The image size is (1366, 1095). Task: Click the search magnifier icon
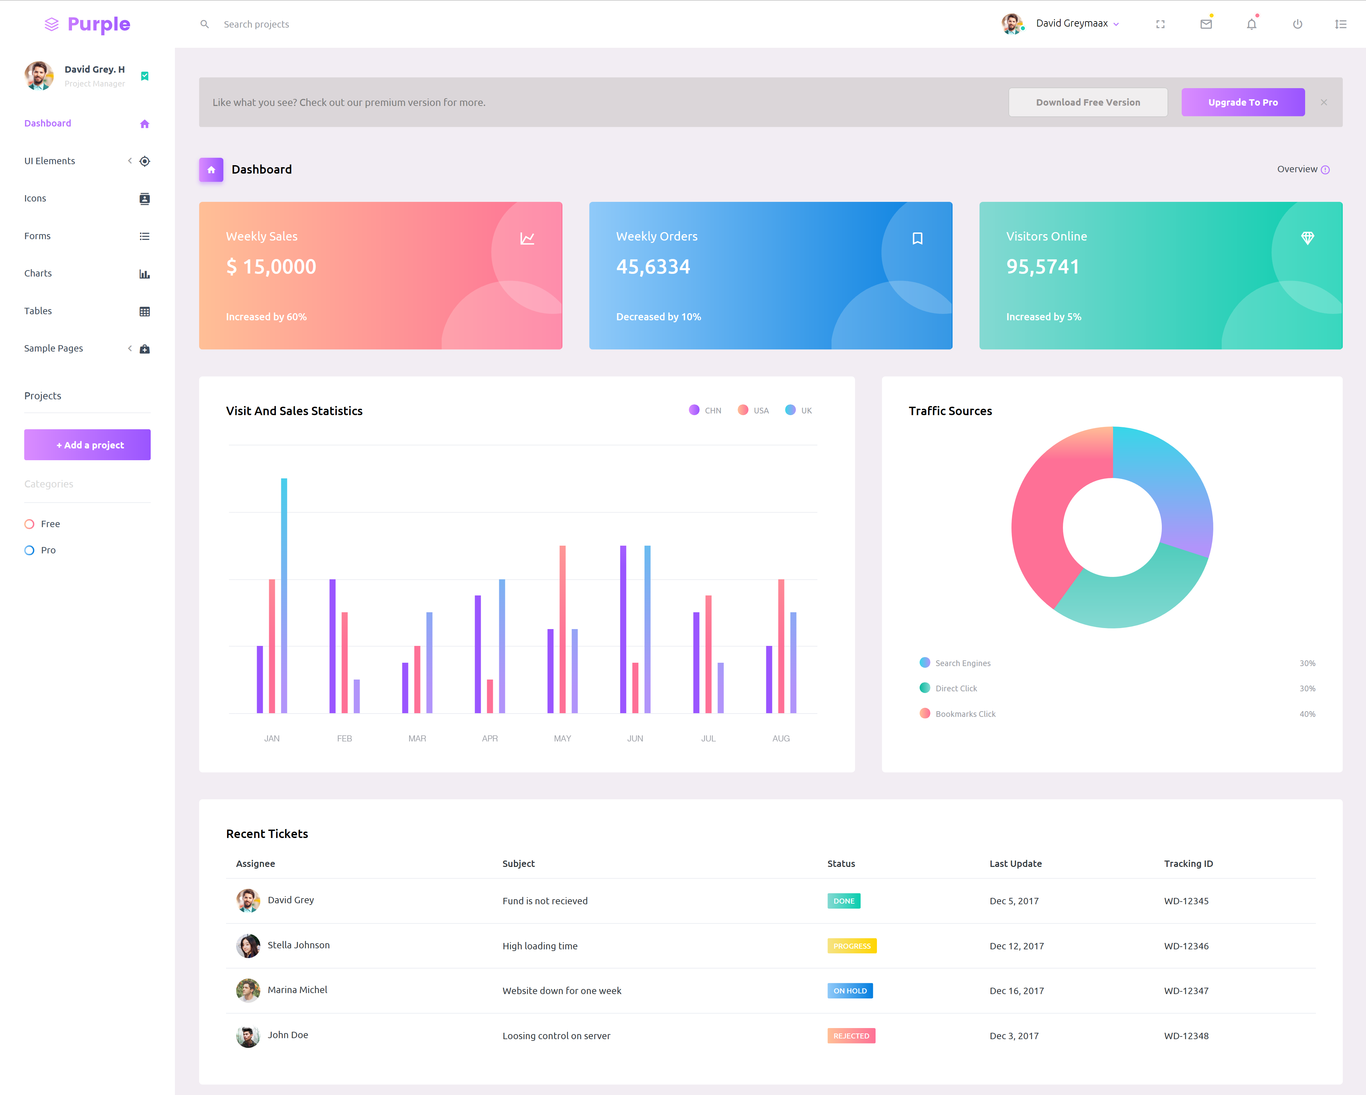204,24
